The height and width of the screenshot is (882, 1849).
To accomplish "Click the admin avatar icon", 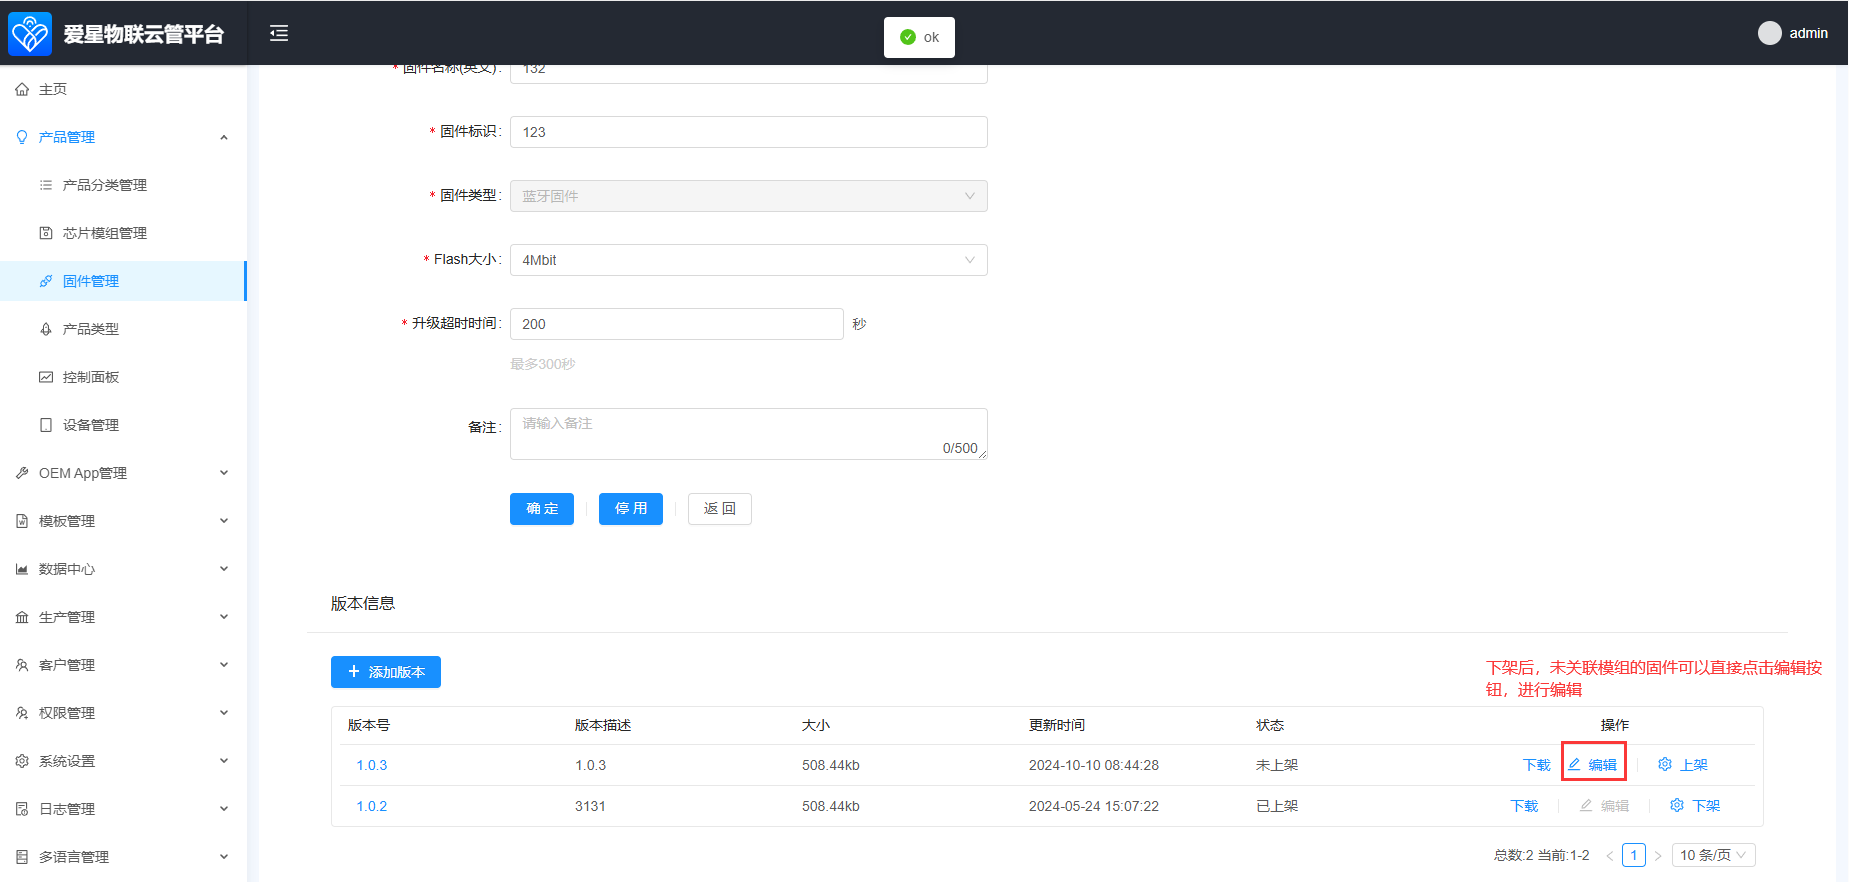I will [x=1769, y=33].
